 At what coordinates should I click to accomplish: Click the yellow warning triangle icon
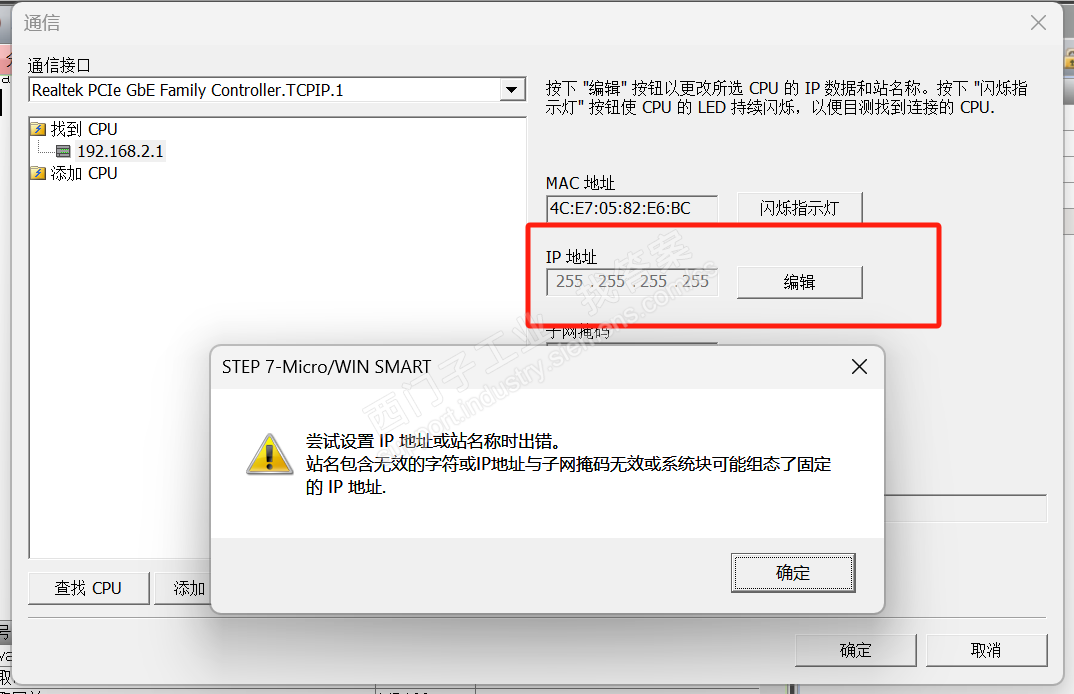click(270, 454)
